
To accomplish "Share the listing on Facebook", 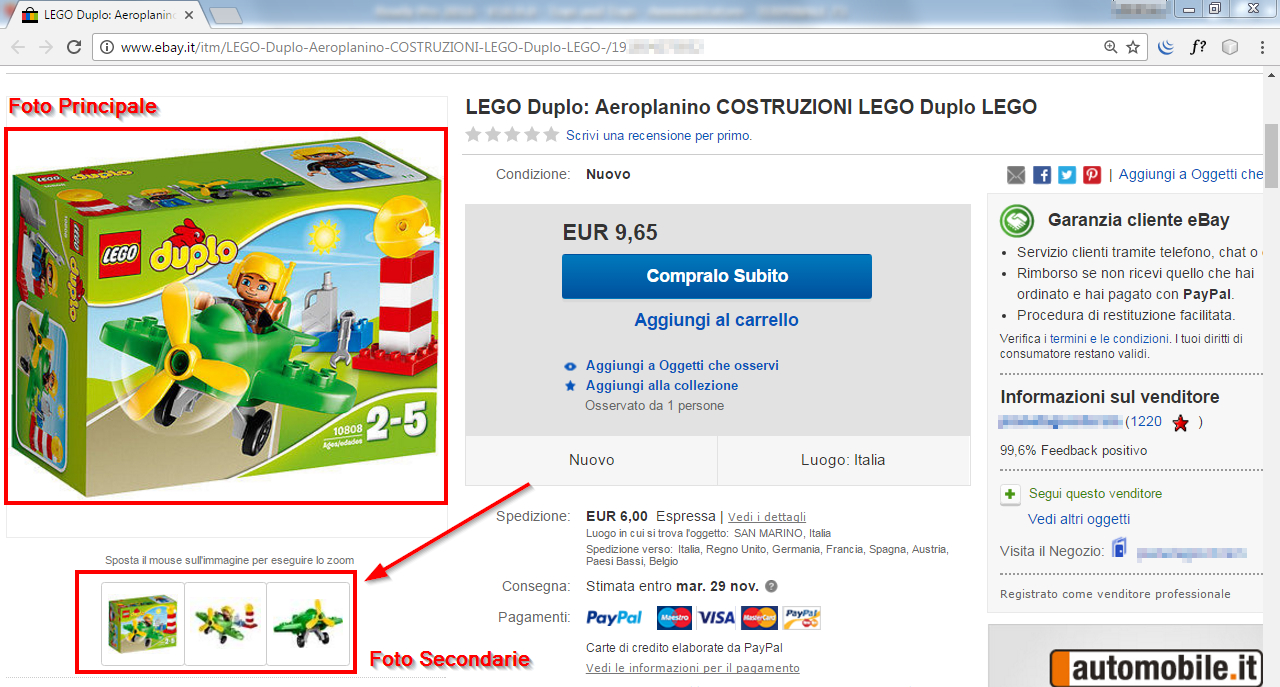I will click(1042, 175).
